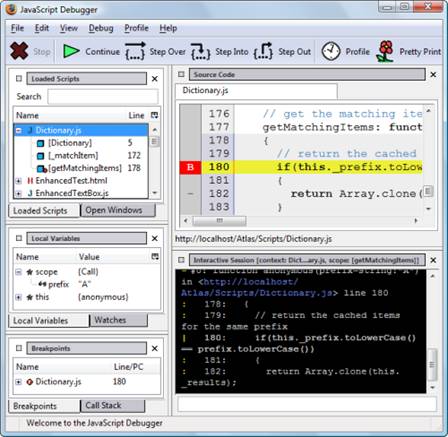Expand the EnhancedTest.html tree node
The height and width of the screenshot is (437, 448).
click(19, 181)
